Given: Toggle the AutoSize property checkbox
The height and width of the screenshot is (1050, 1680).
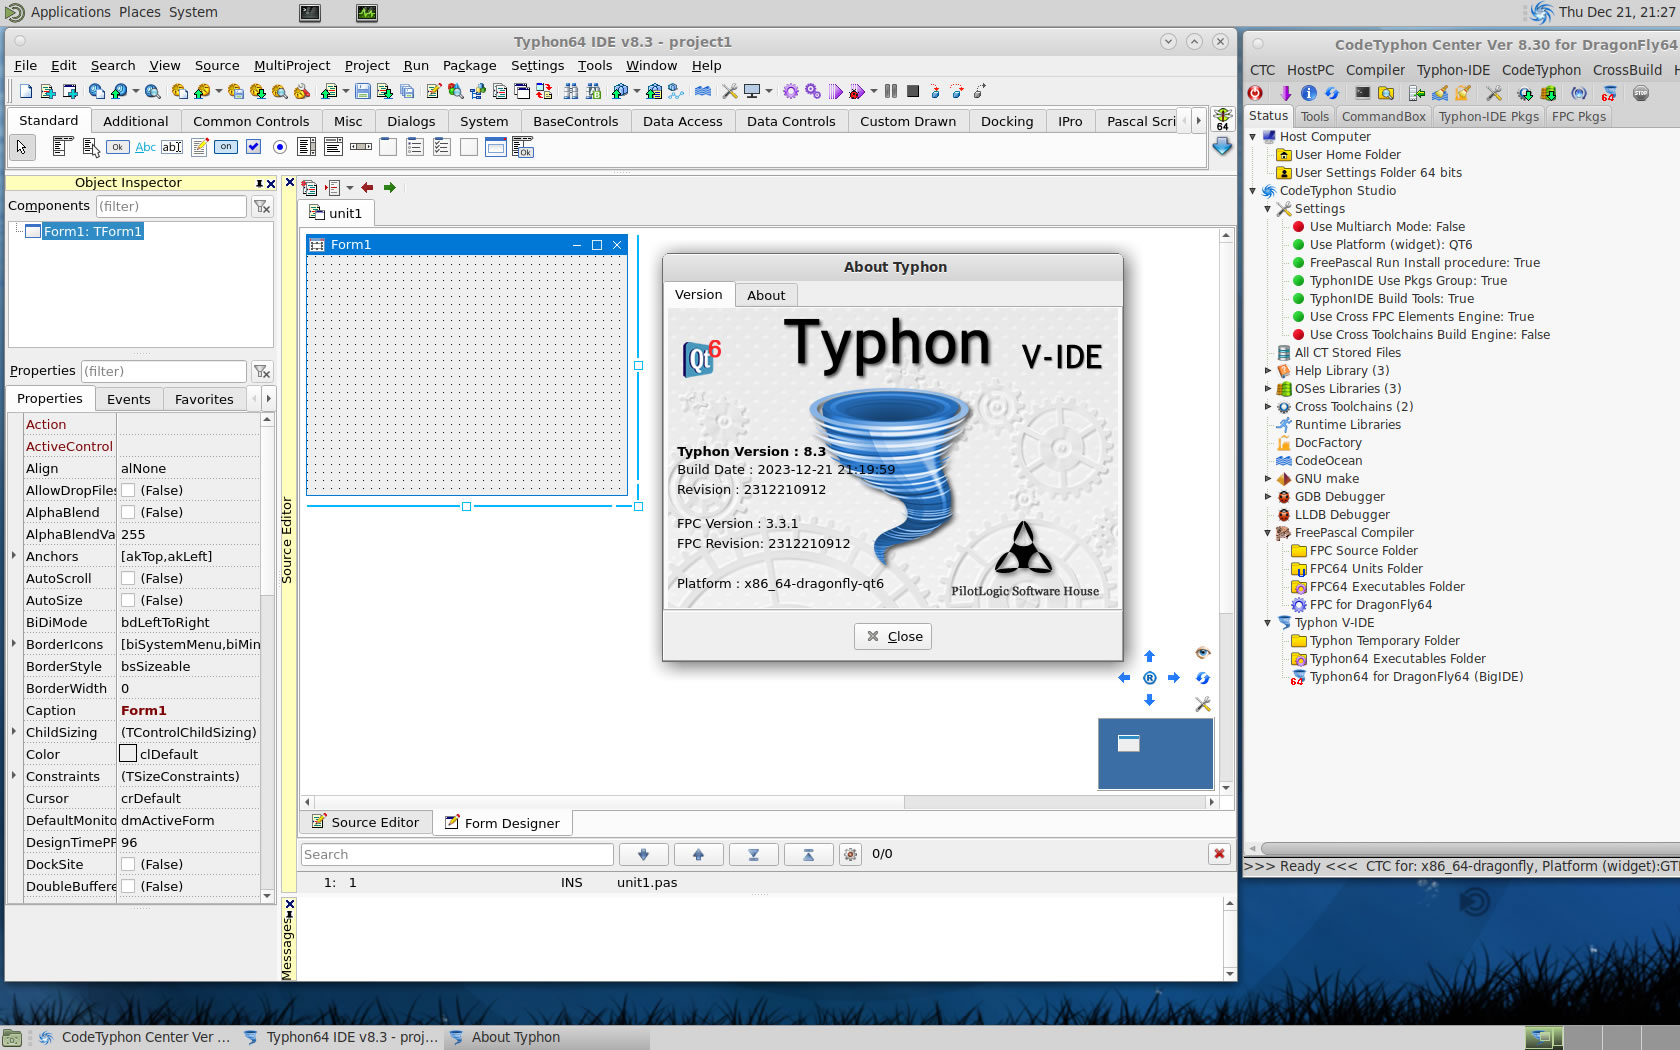Looking at the screenshot, I should [x=128, y=600].
